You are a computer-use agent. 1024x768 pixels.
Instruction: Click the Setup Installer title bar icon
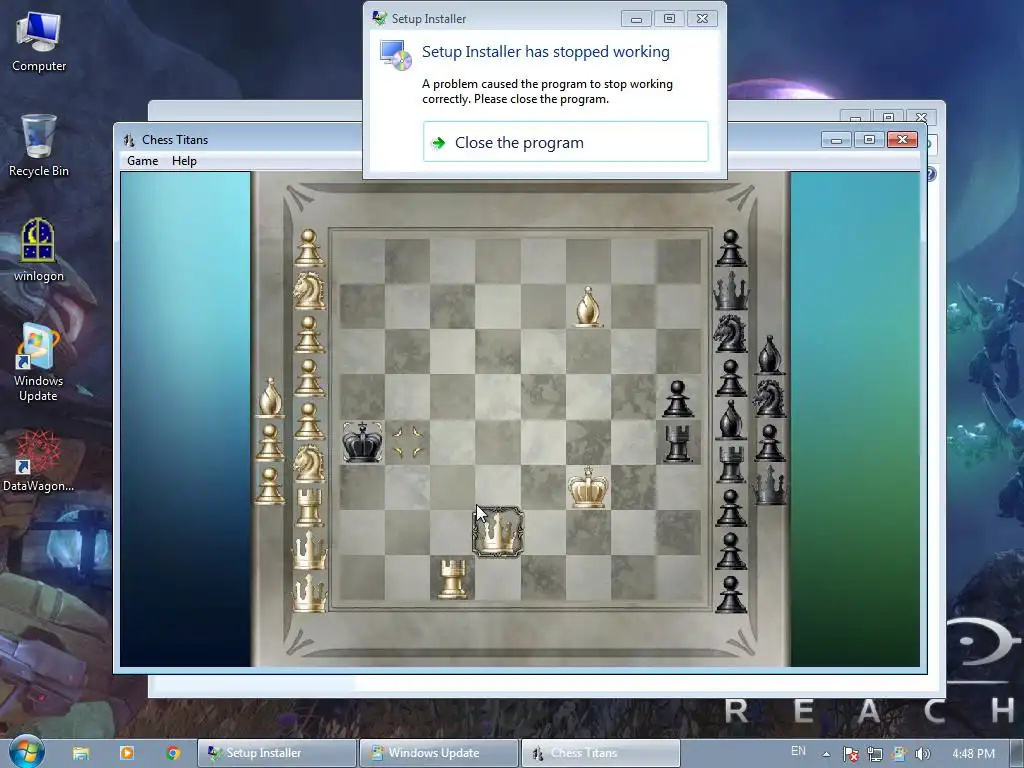coord(379,18)
